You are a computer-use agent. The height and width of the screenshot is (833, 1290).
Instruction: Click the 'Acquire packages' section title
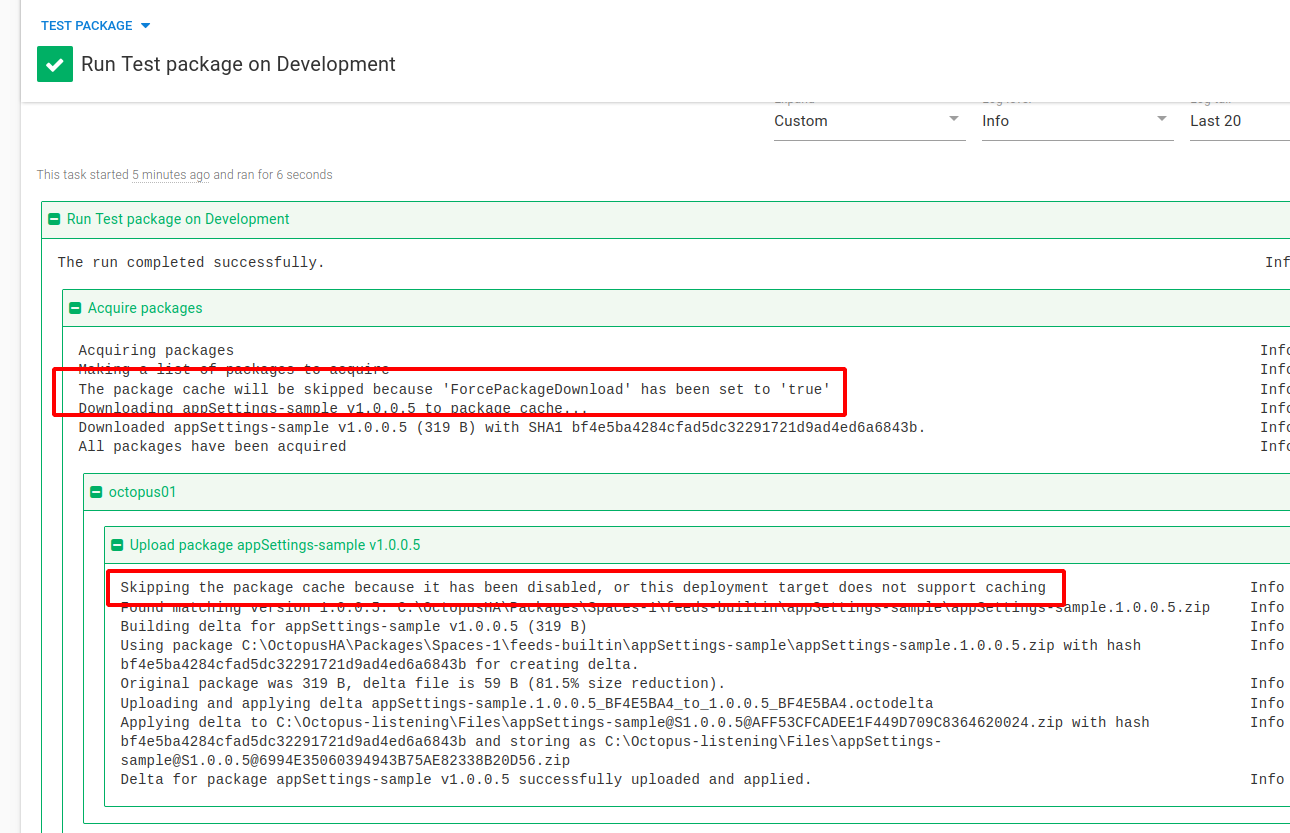(145, 308)
